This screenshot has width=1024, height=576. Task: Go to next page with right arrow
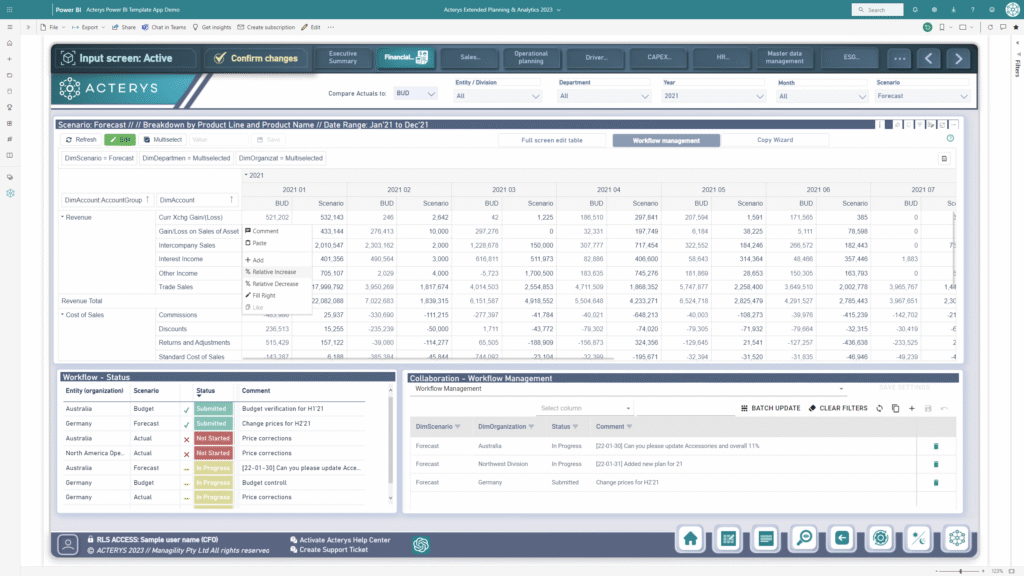959,58
